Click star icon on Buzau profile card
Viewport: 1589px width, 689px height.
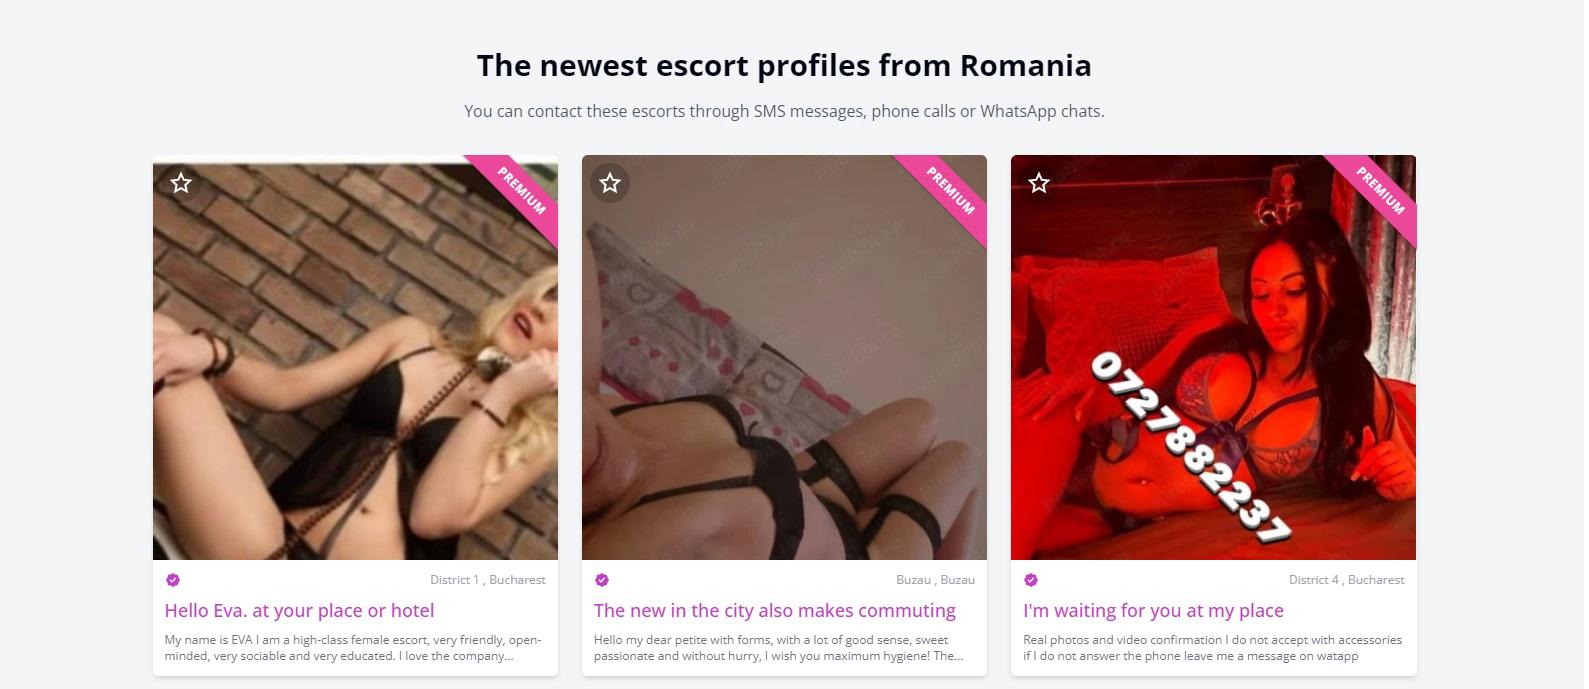[610, 183]
